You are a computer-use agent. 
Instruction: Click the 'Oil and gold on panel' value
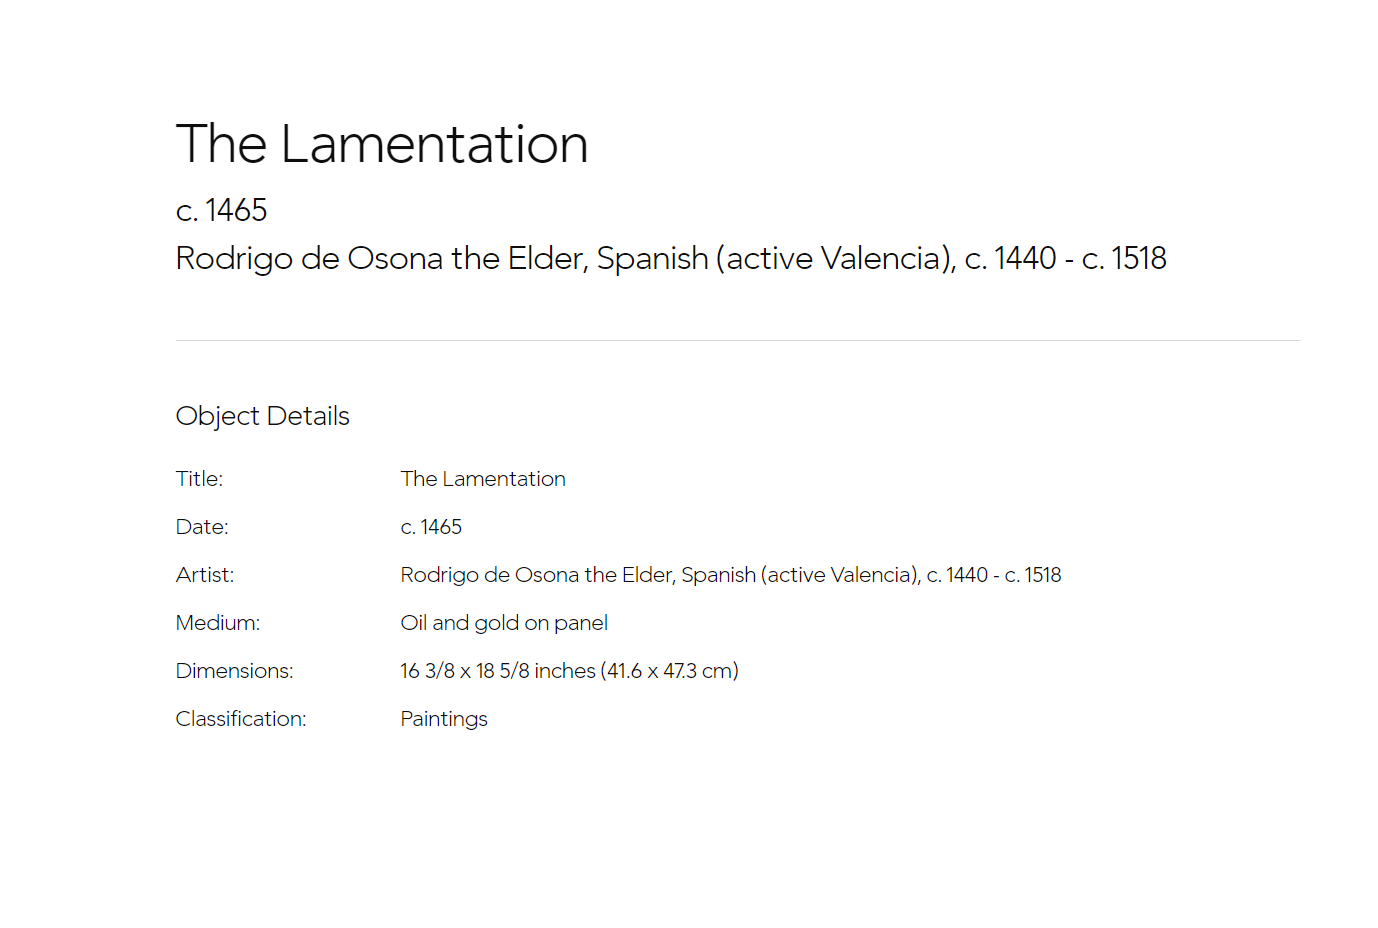504,623
